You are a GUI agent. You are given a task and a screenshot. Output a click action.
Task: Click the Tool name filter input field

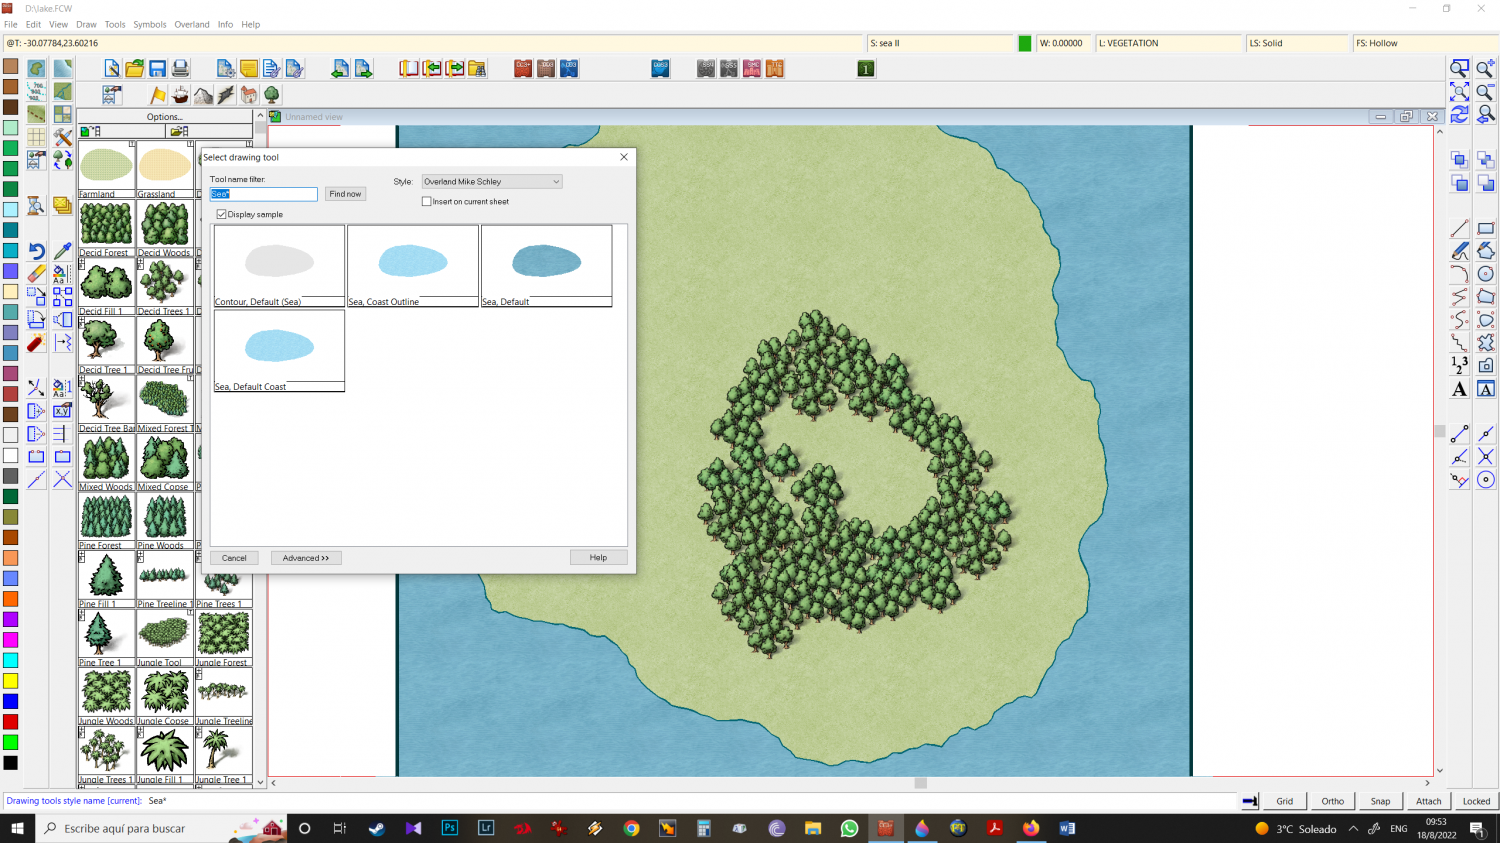coord(264,194)
